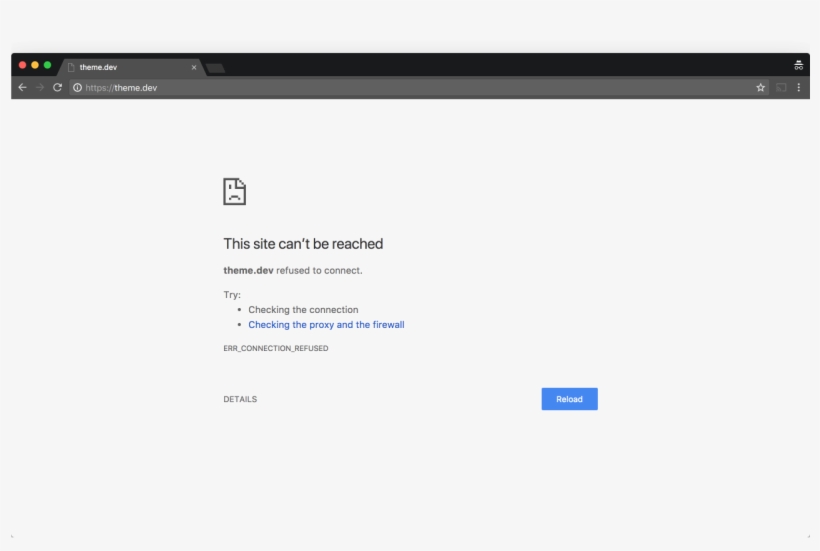The width and height of the screenshot is (820, 551).
Task: Click the red close window button
Action: coord(22,65)
